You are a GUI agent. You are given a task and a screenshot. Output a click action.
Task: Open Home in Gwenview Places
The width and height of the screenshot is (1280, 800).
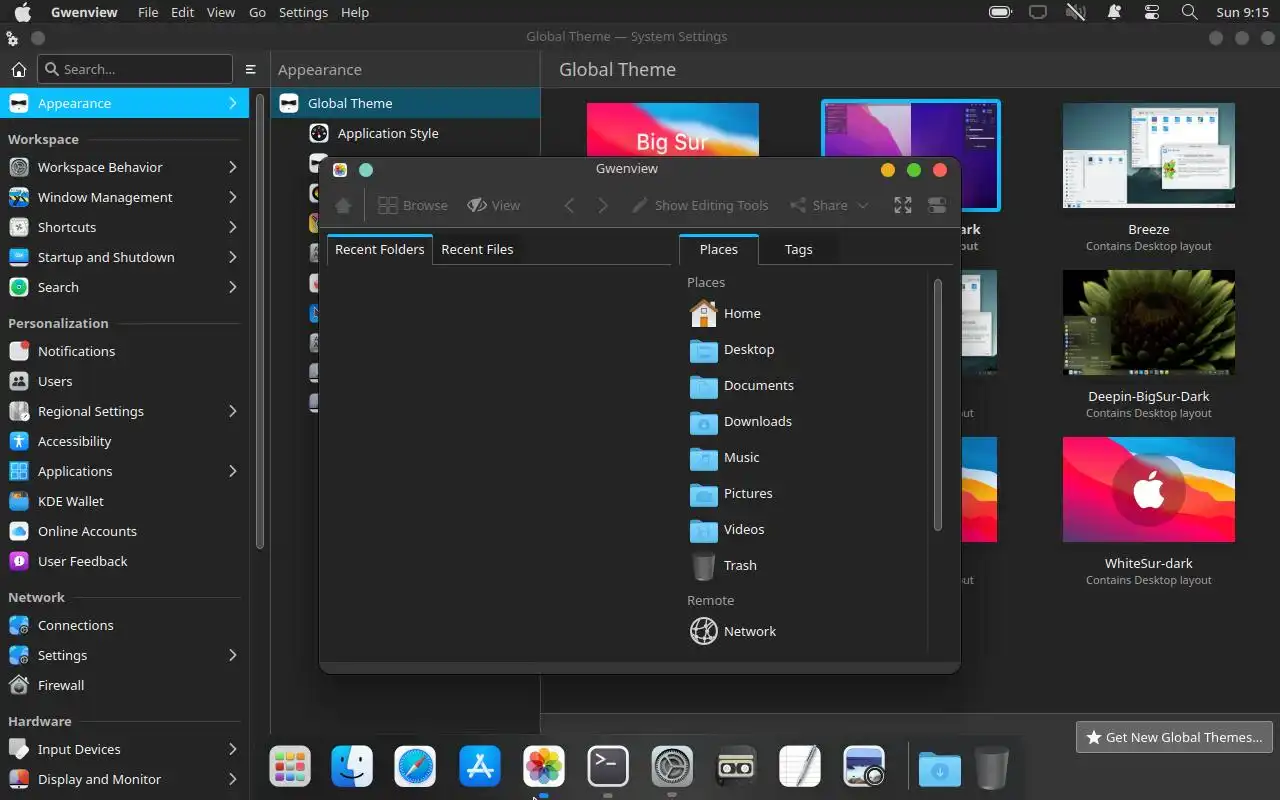pos(725,313)
